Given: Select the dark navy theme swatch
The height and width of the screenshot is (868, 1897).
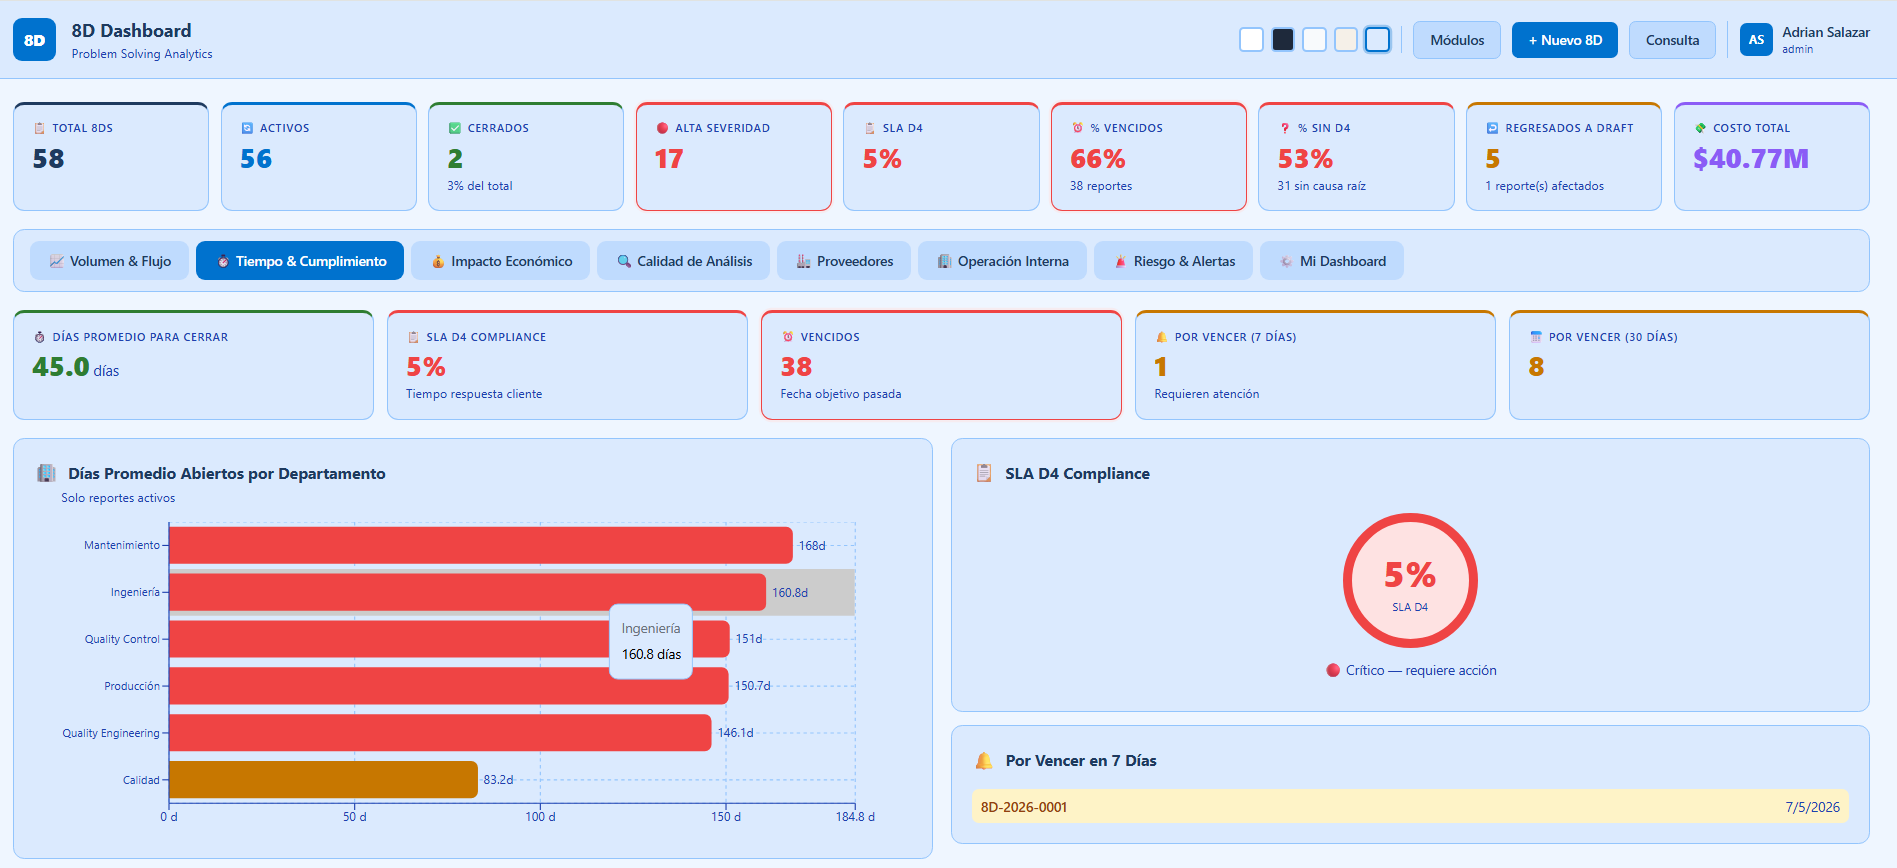Looking at the screenshot, I should 1283,39.
